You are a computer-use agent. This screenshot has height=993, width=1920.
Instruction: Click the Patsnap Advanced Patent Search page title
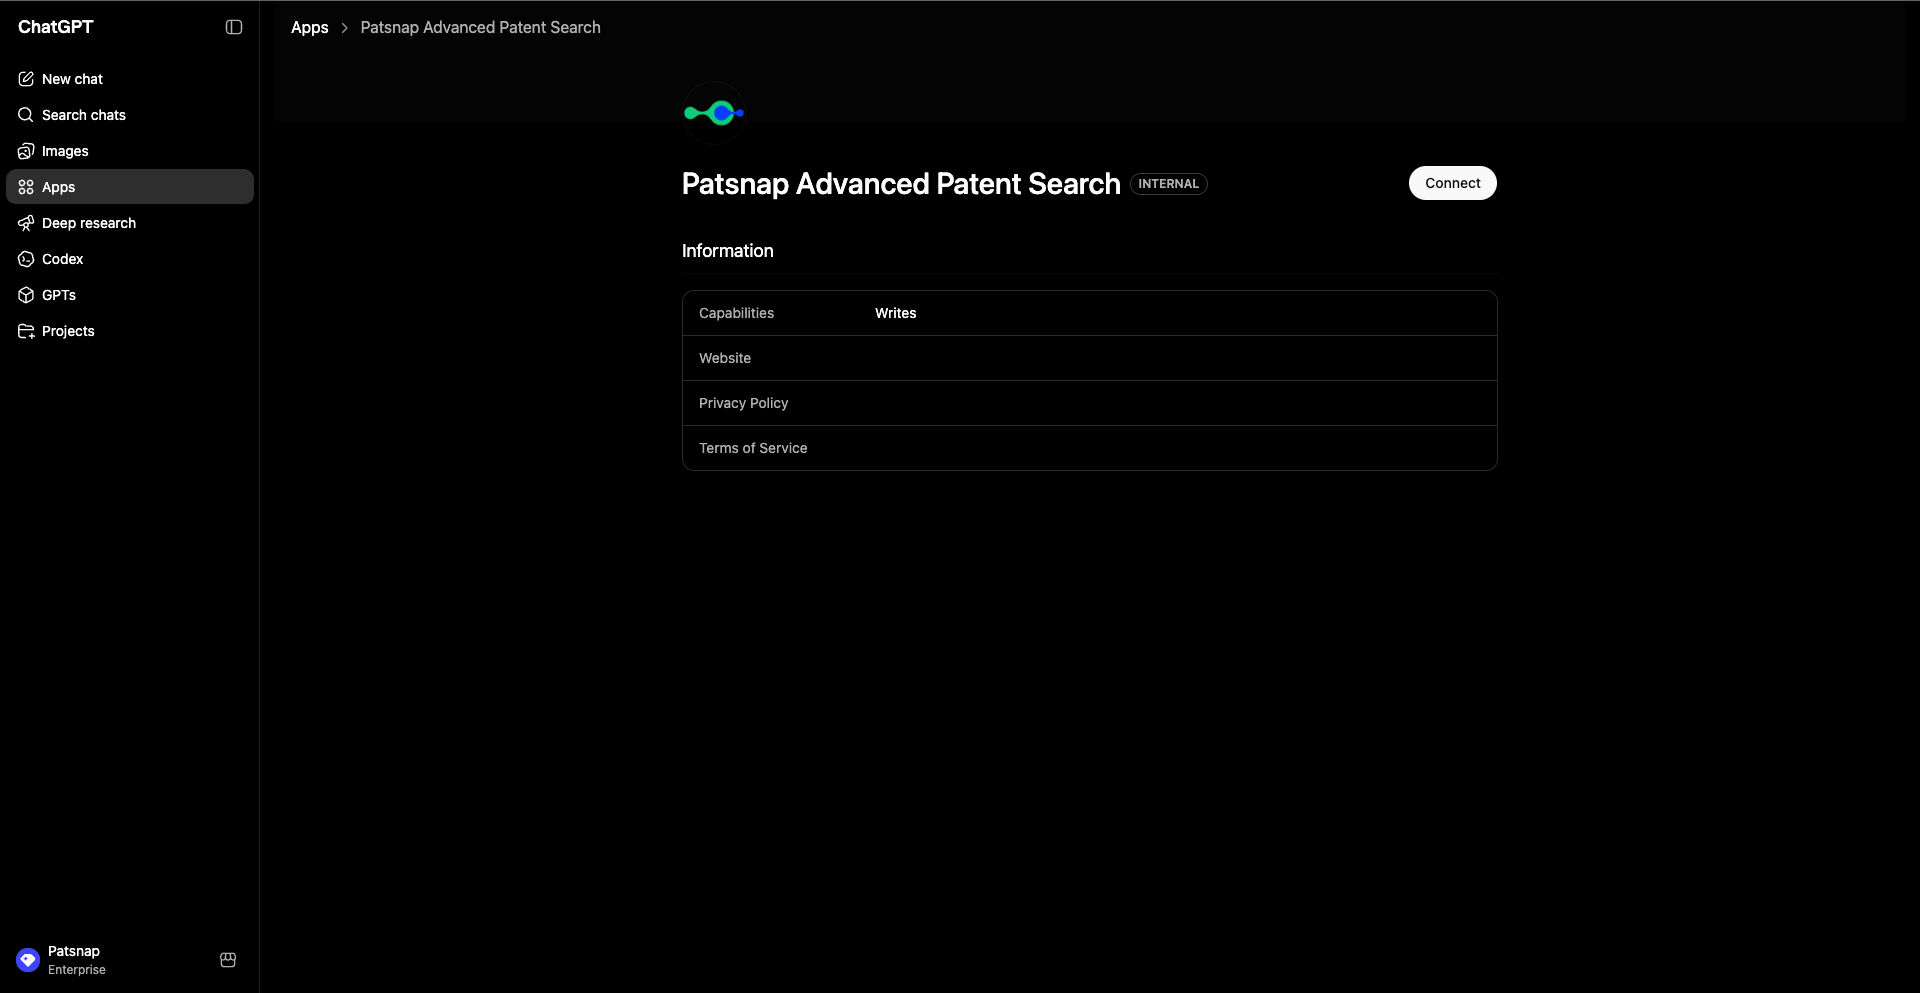(901, 184)
